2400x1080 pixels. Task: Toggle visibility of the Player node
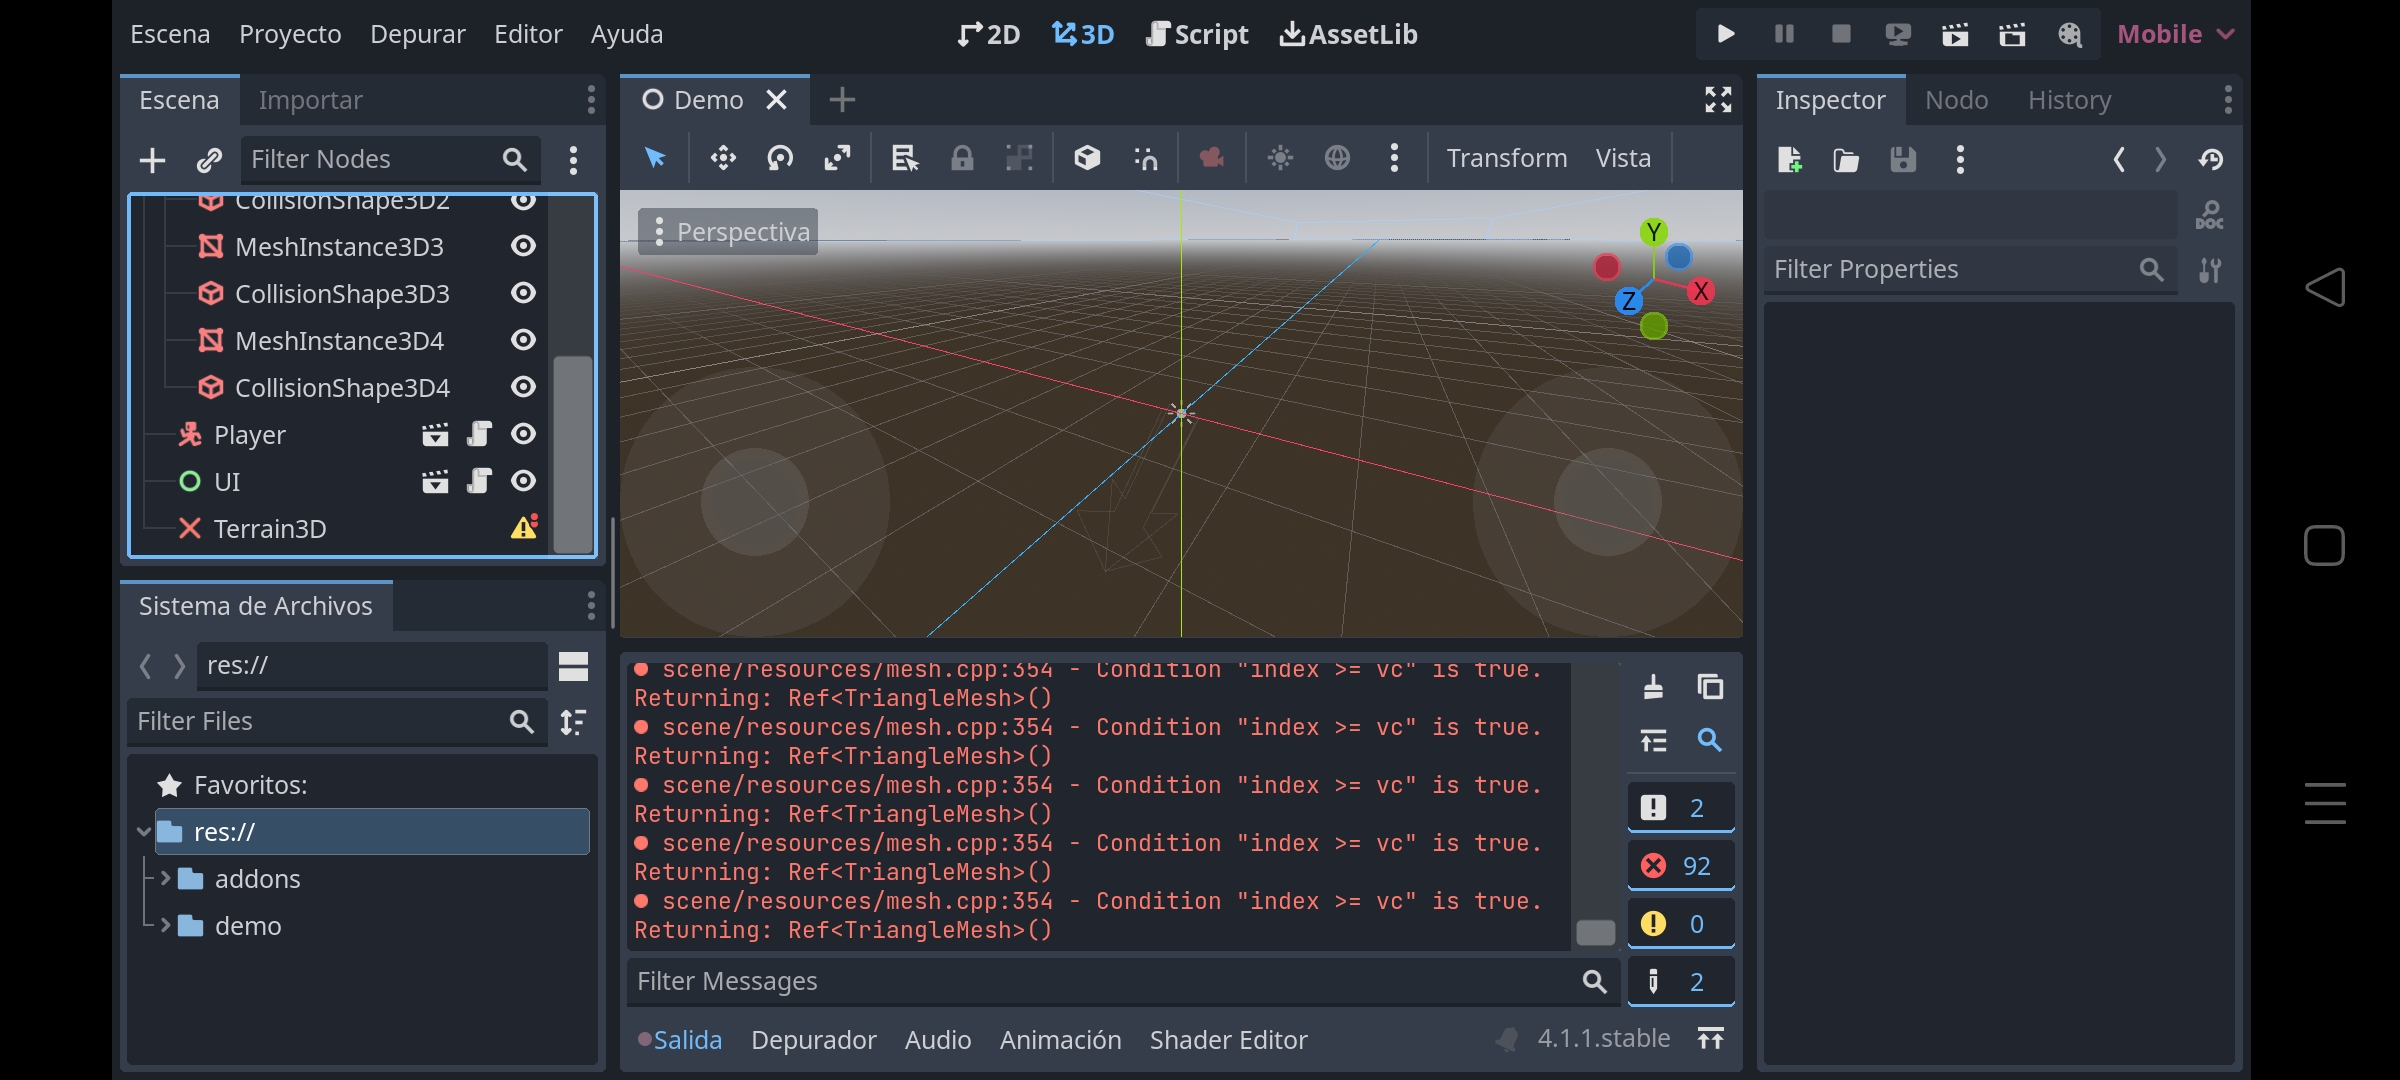523,434
